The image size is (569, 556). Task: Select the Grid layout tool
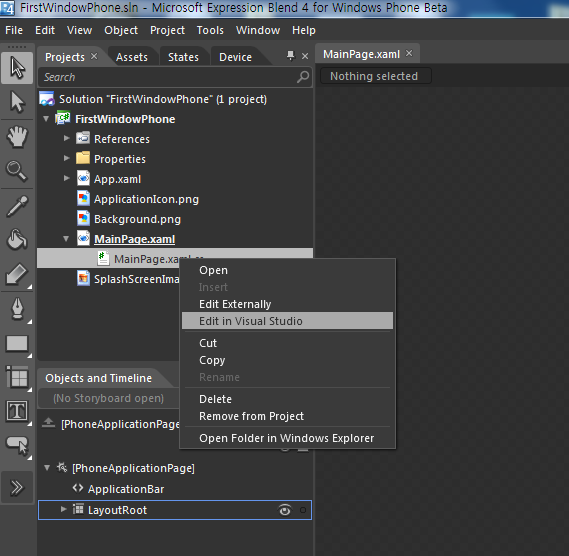pos(17,377)
